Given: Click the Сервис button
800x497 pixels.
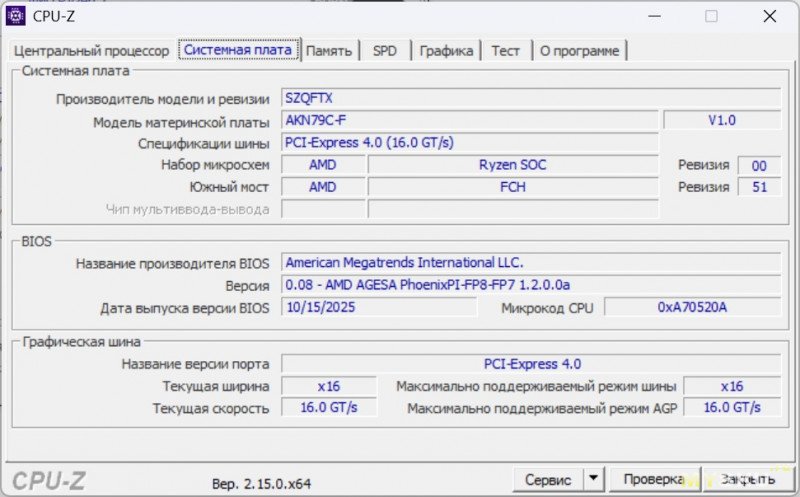Looking at the screenshot, I should (x=548, y=480).
